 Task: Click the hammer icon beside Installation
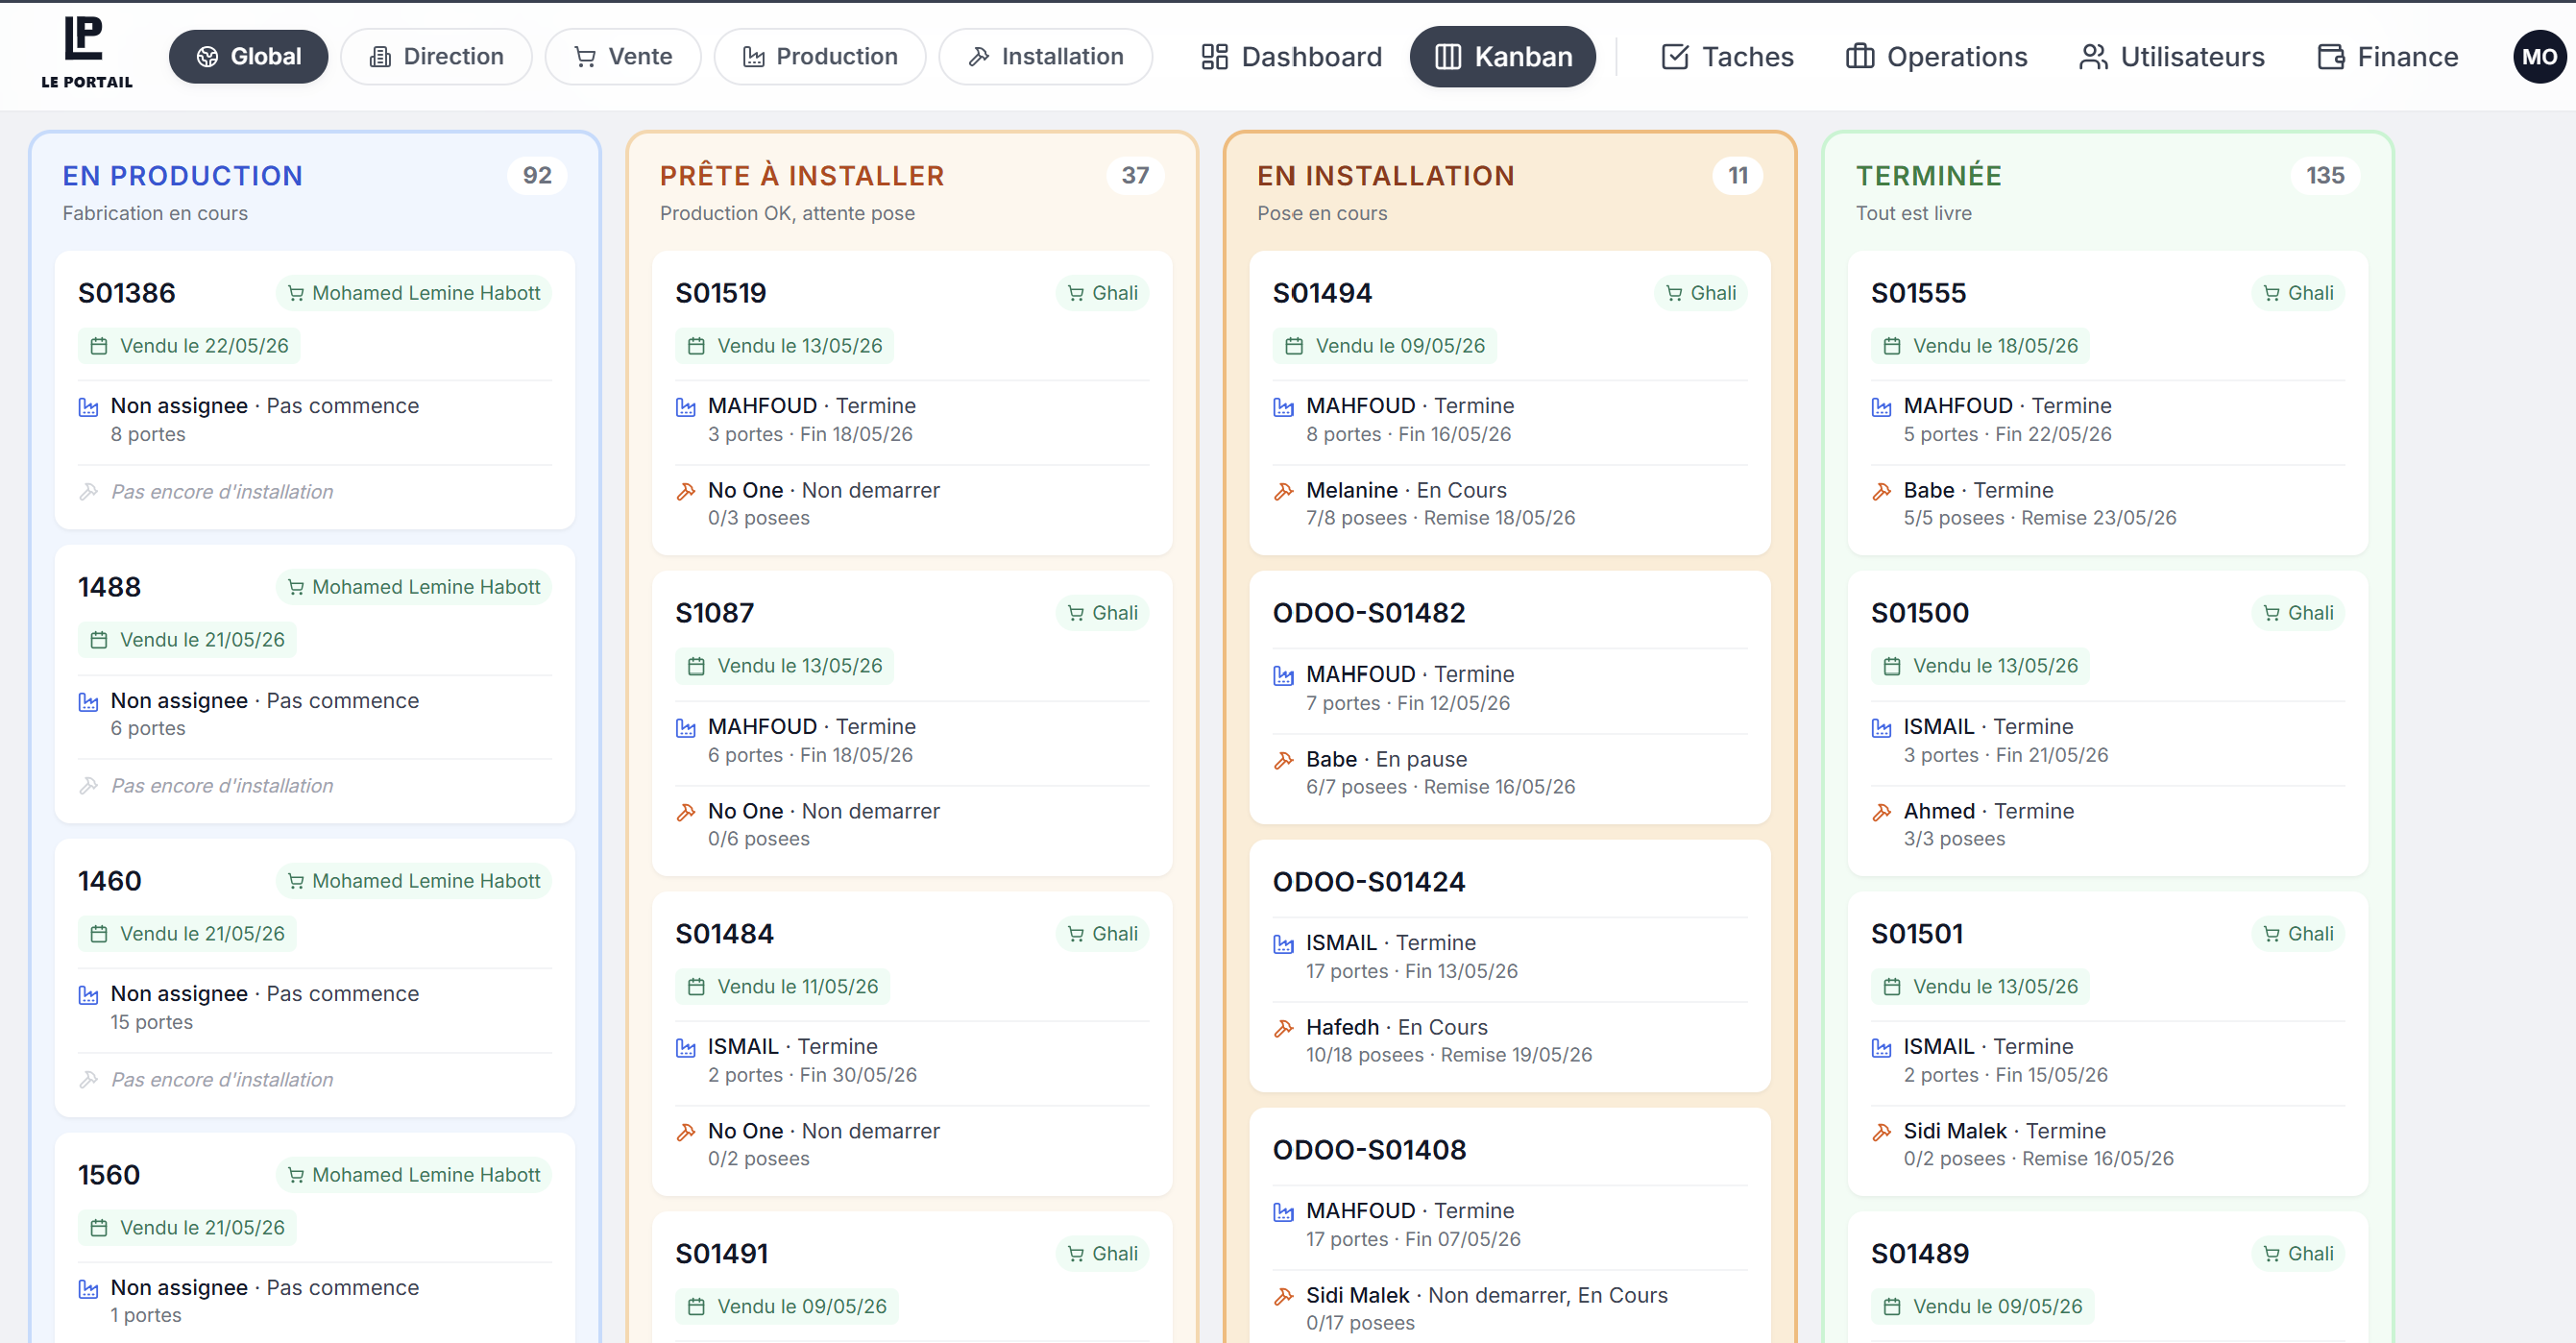pyautogui.click(x=978, y=57)
